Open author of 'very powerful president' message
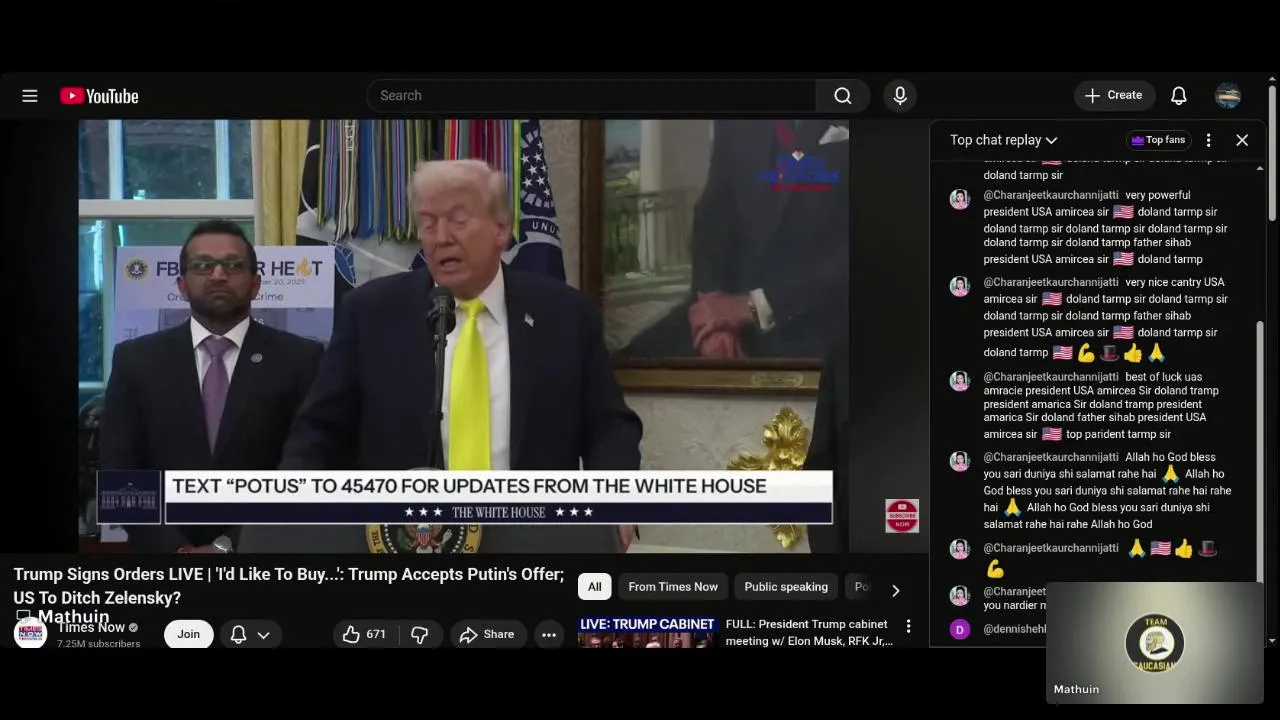This screenshot has height=720, width=1280. click(x=1051, y=196)
